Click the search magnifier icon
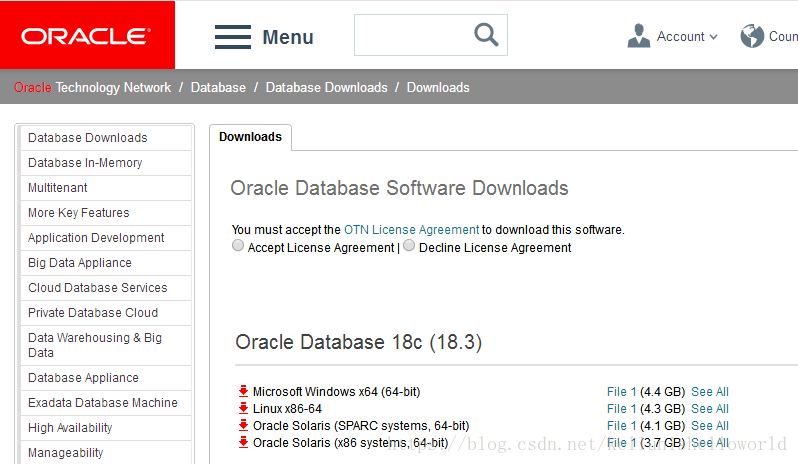The width and height of the screenshot is (798, 464). (486, 35)
